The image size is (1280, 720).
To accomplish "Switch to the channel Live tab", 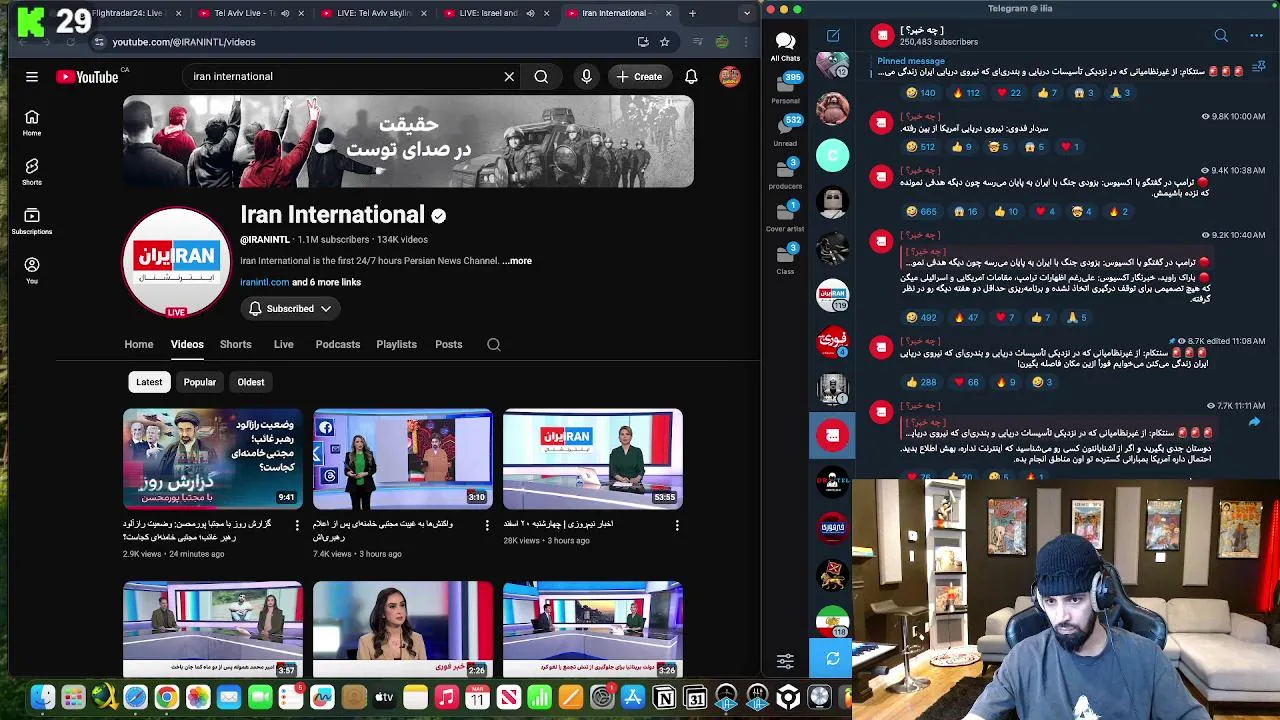I will pyautogui.click(x=284, y=344).
